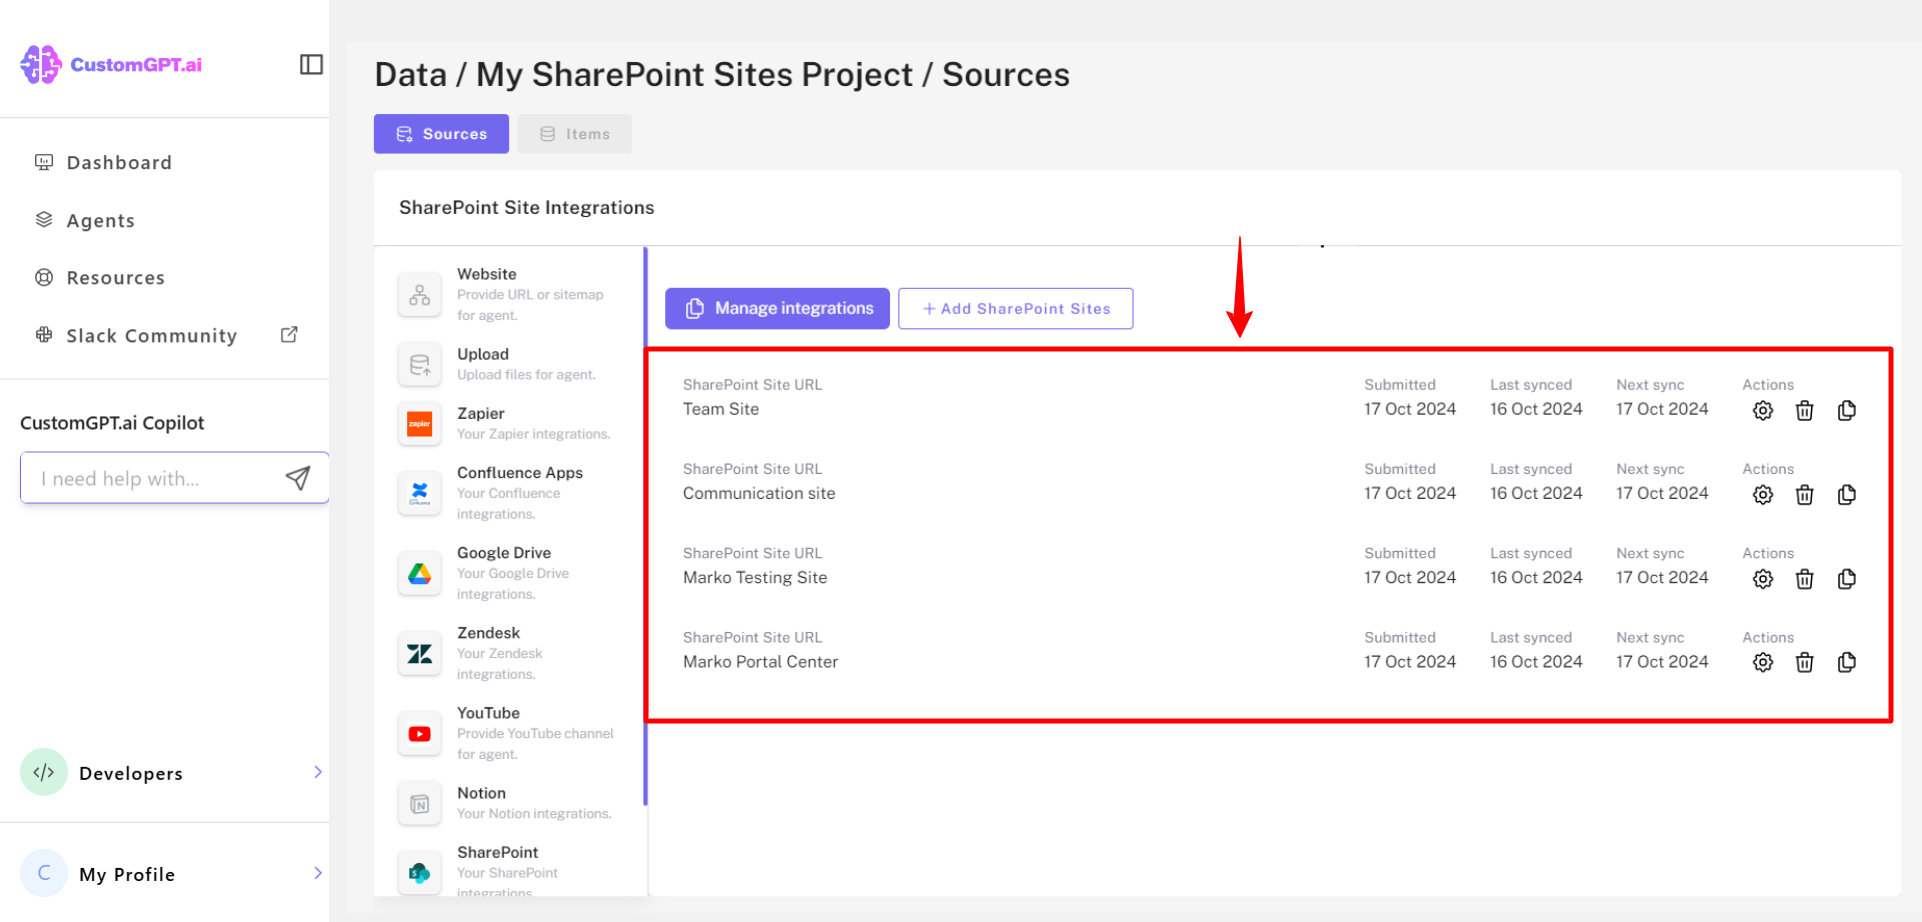Click the 'Team Site' name
This screenshot has width=1922, height=922.
(721, 409)
